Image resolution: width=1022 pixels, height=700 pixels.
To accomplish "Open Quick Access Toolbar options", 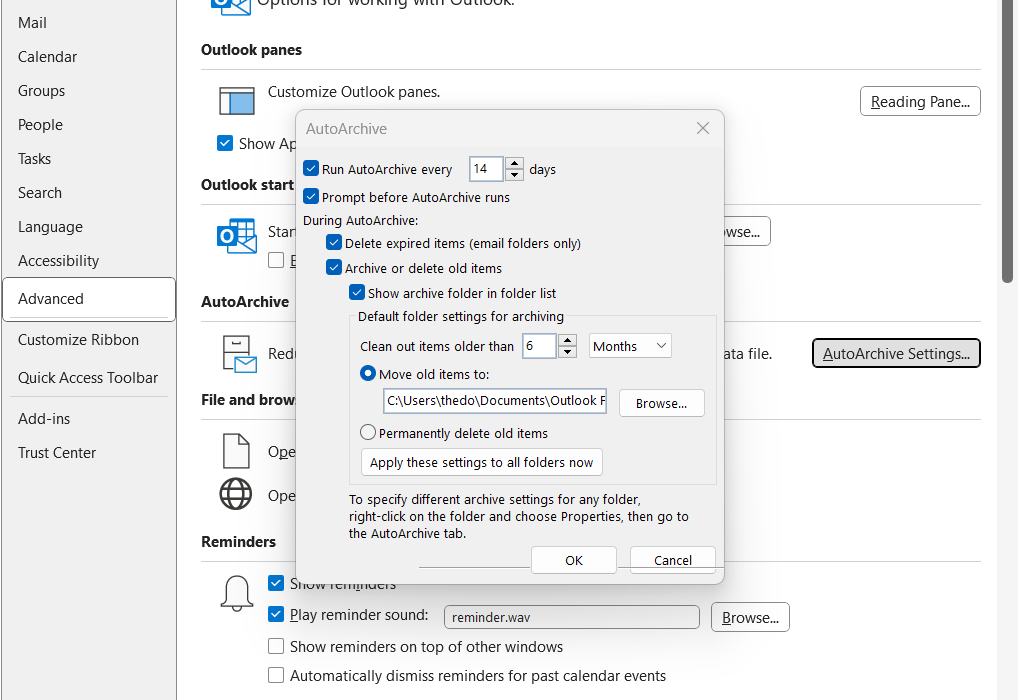I will point(88,377).
